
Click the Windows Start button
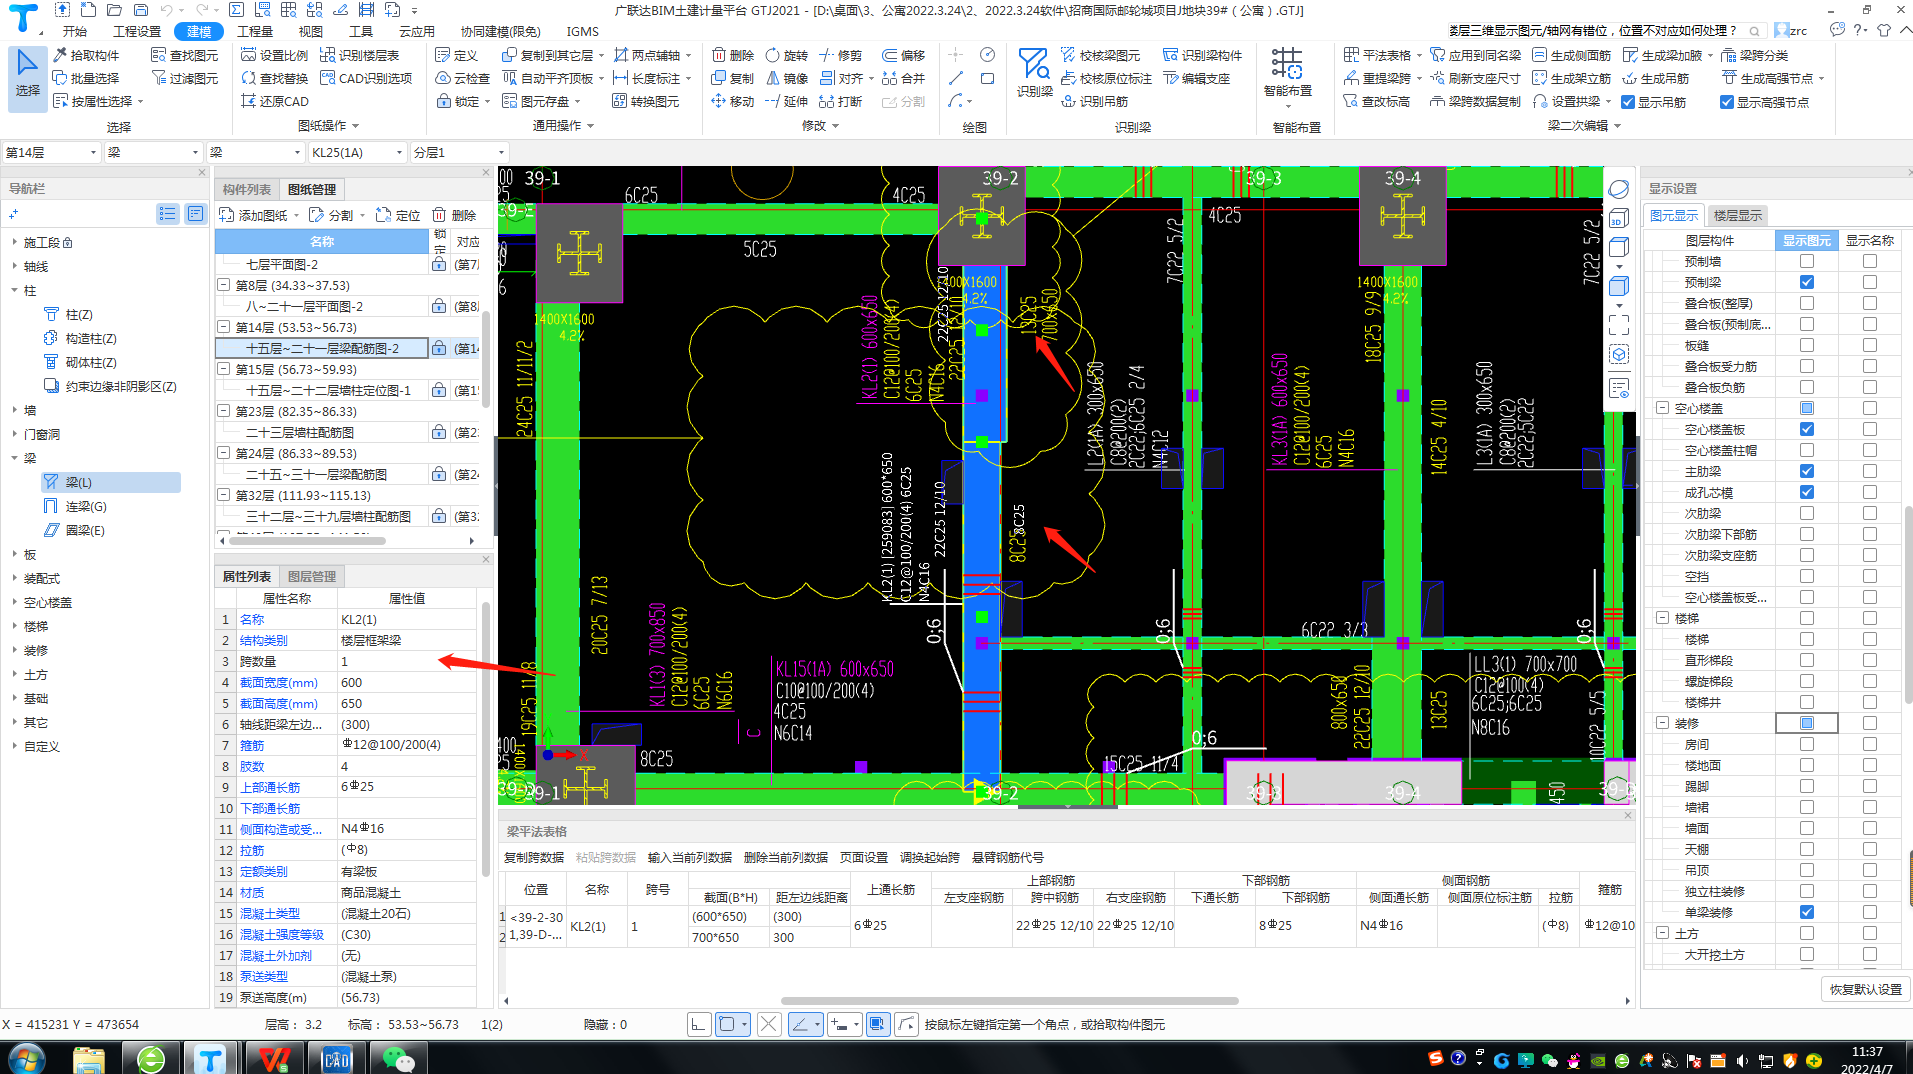tap(26, 1058)
